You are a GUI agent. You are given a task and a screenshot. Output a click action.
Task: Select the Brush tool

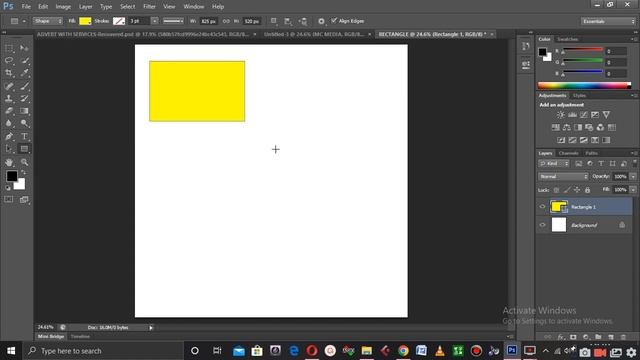point(24,86)
